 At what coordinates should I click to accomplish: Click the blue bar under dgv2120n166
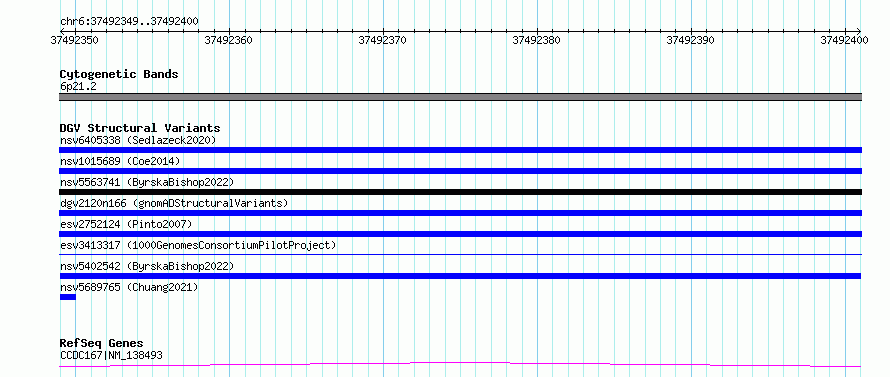460,213
